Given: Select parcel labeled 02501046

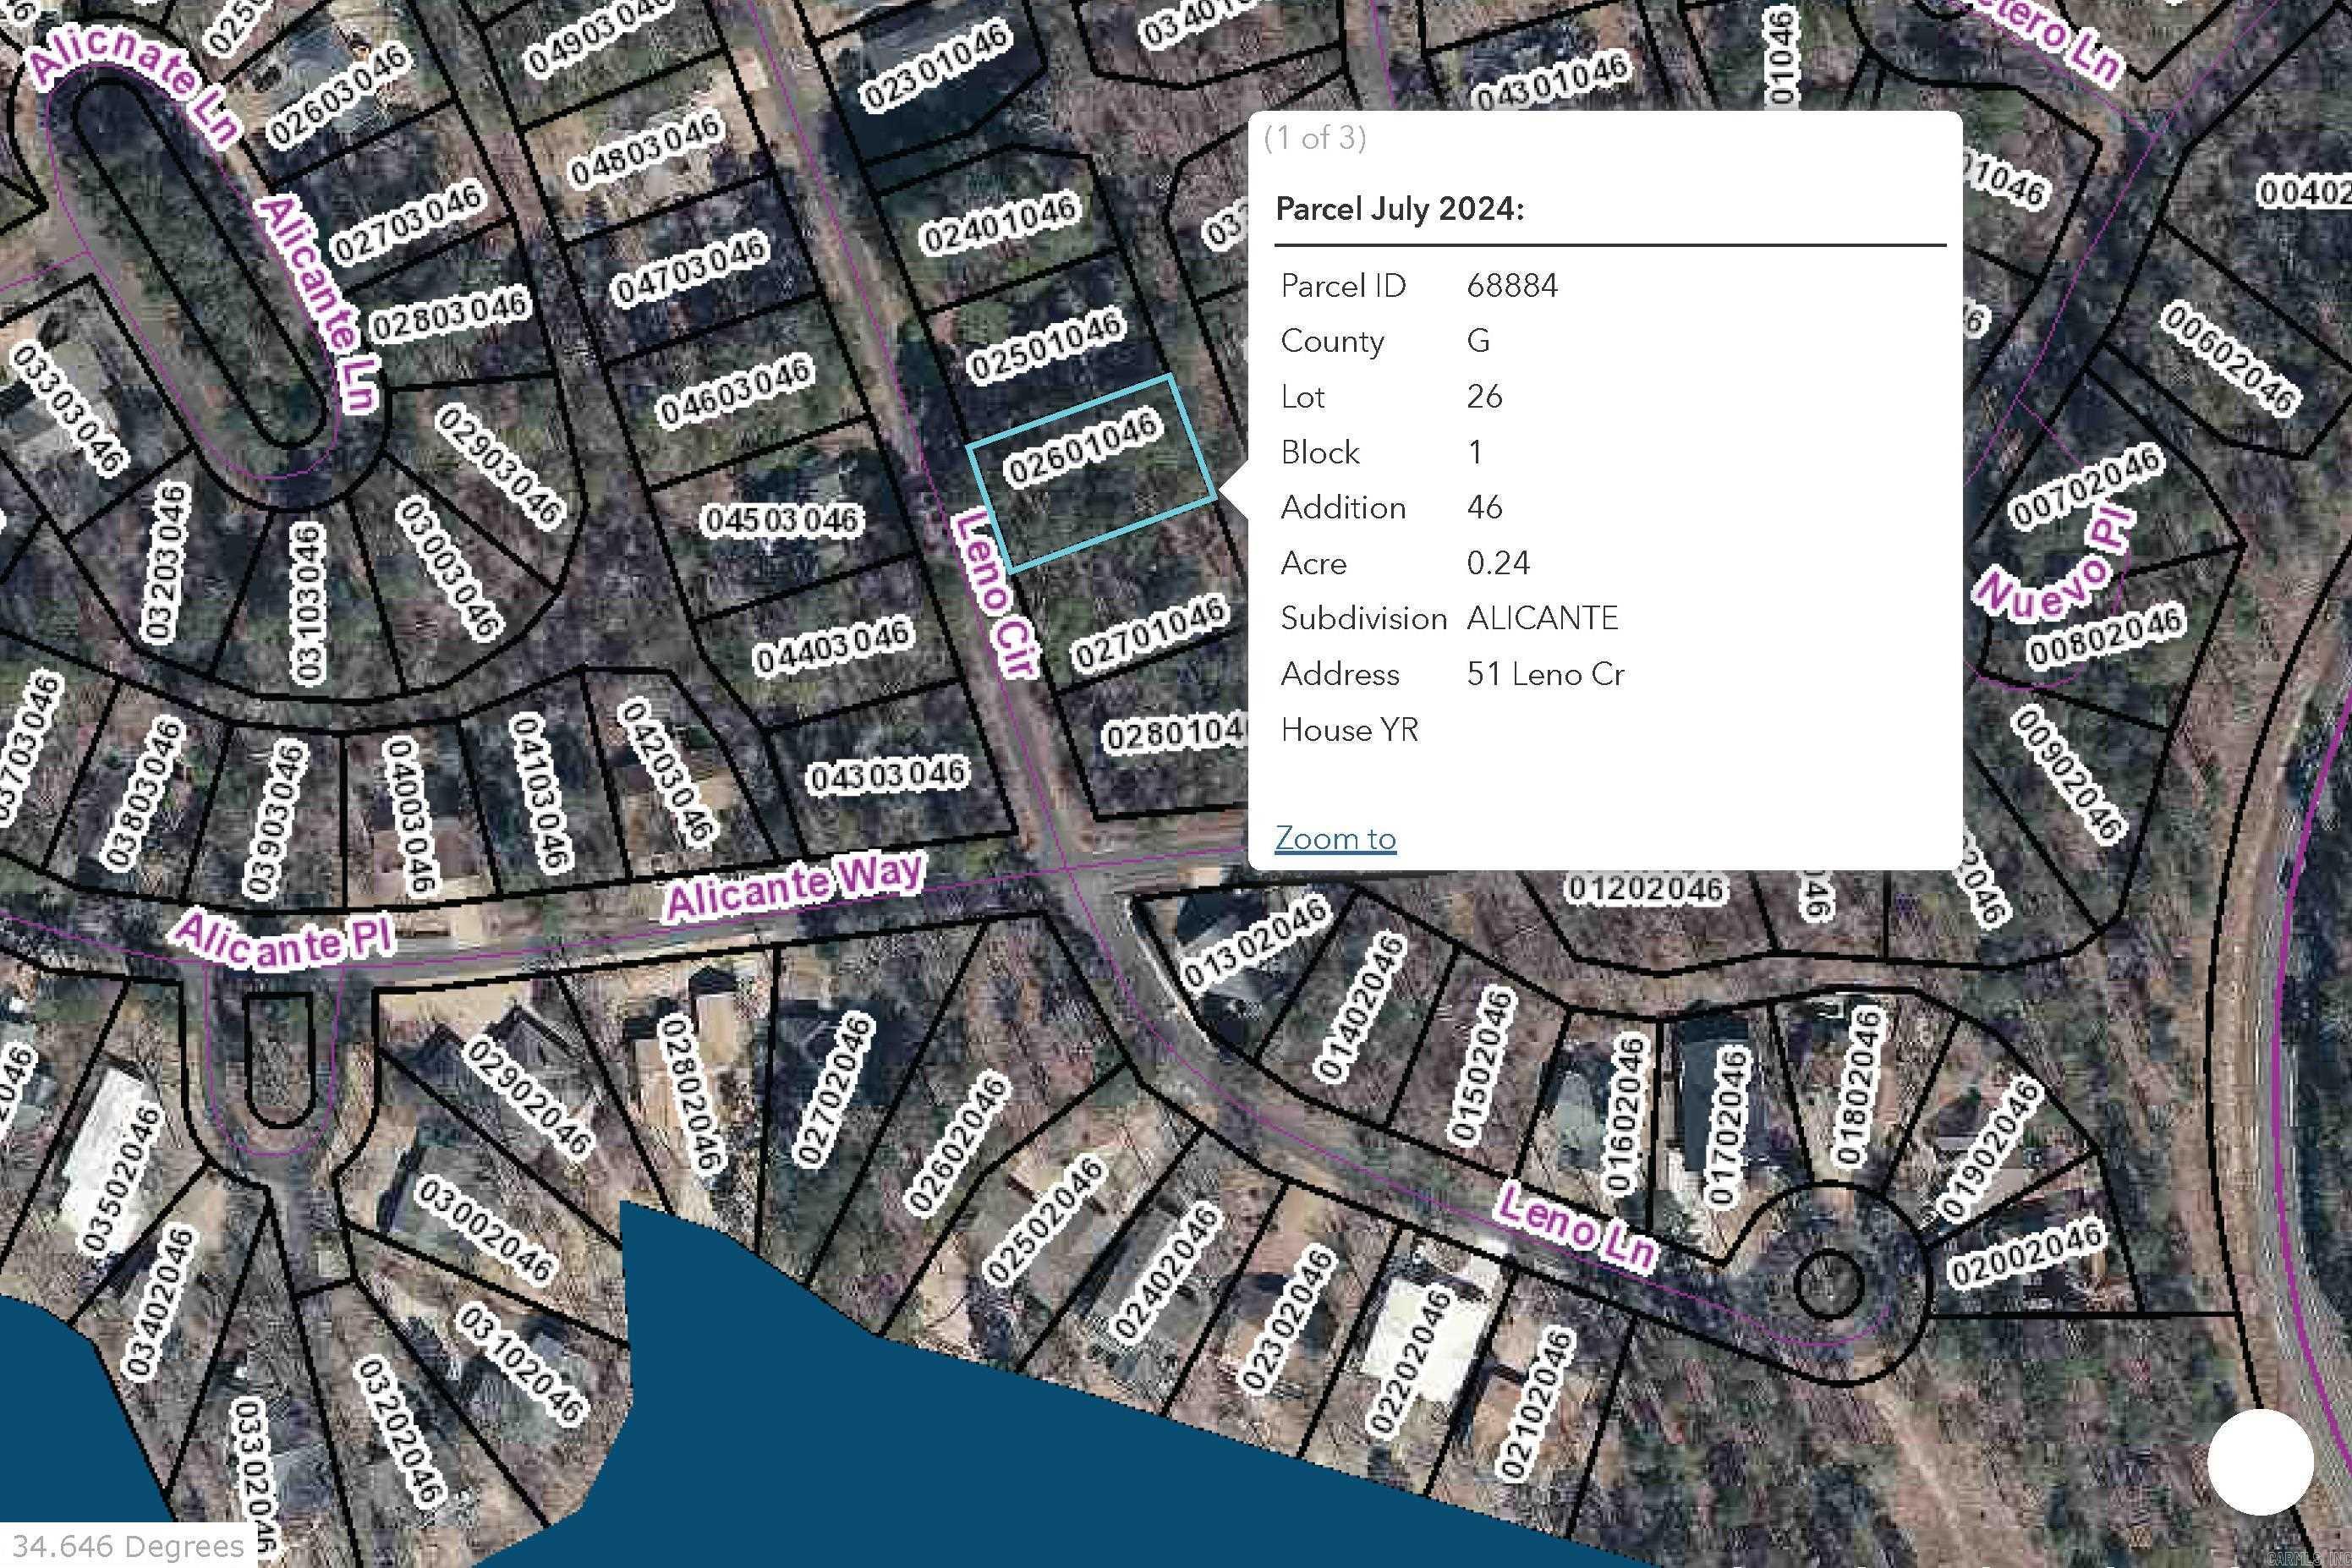Looking at the screenshot, I should (x=1047, y=346).
